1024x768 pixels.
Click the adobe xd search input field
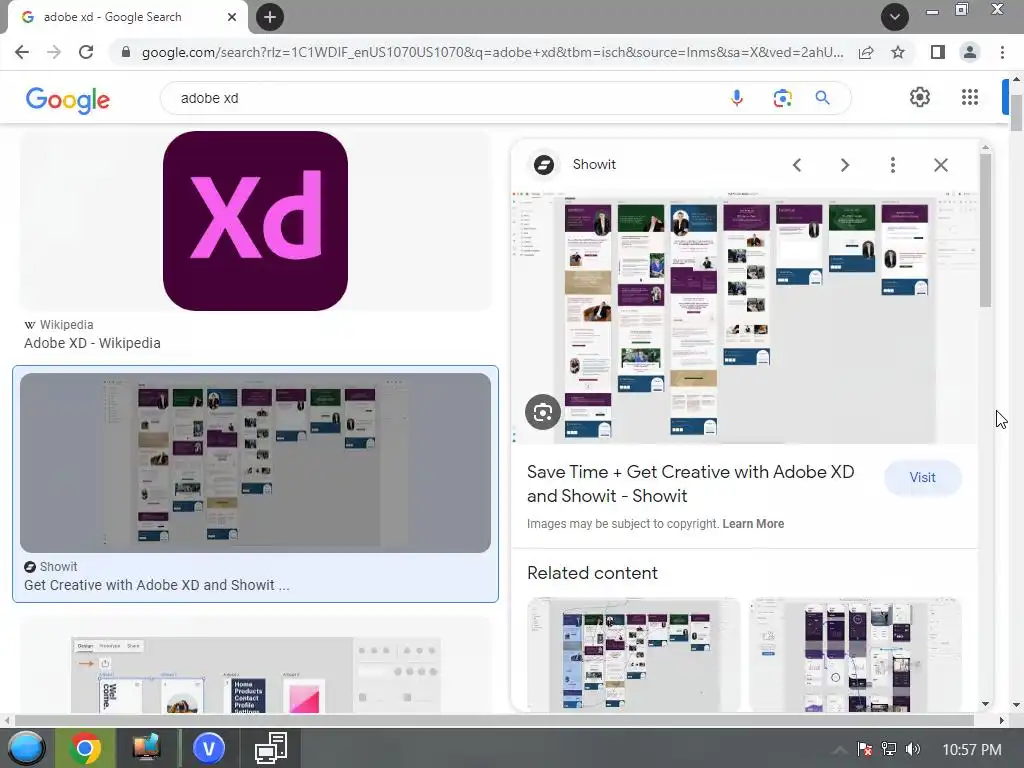tap(444, 98)
